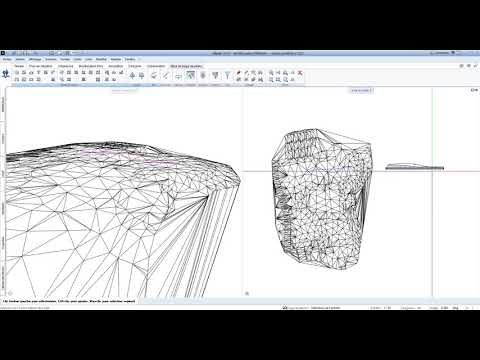Click the small compass icon in left viewport corner
The height and width of the screenshot is (360, 480).
pos(10,293)
